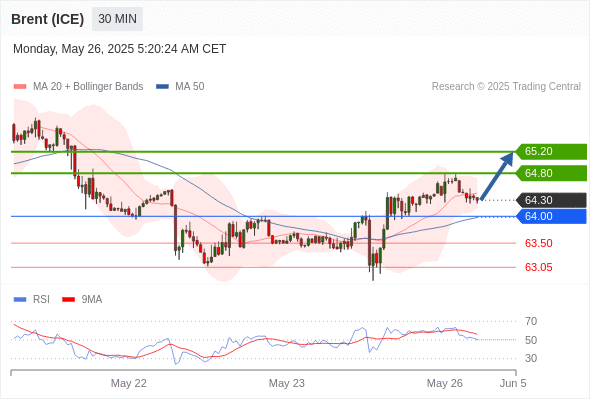
Task: Click the MA 20 + Bollinger Bands legend swatch
Action: (20, 87)
